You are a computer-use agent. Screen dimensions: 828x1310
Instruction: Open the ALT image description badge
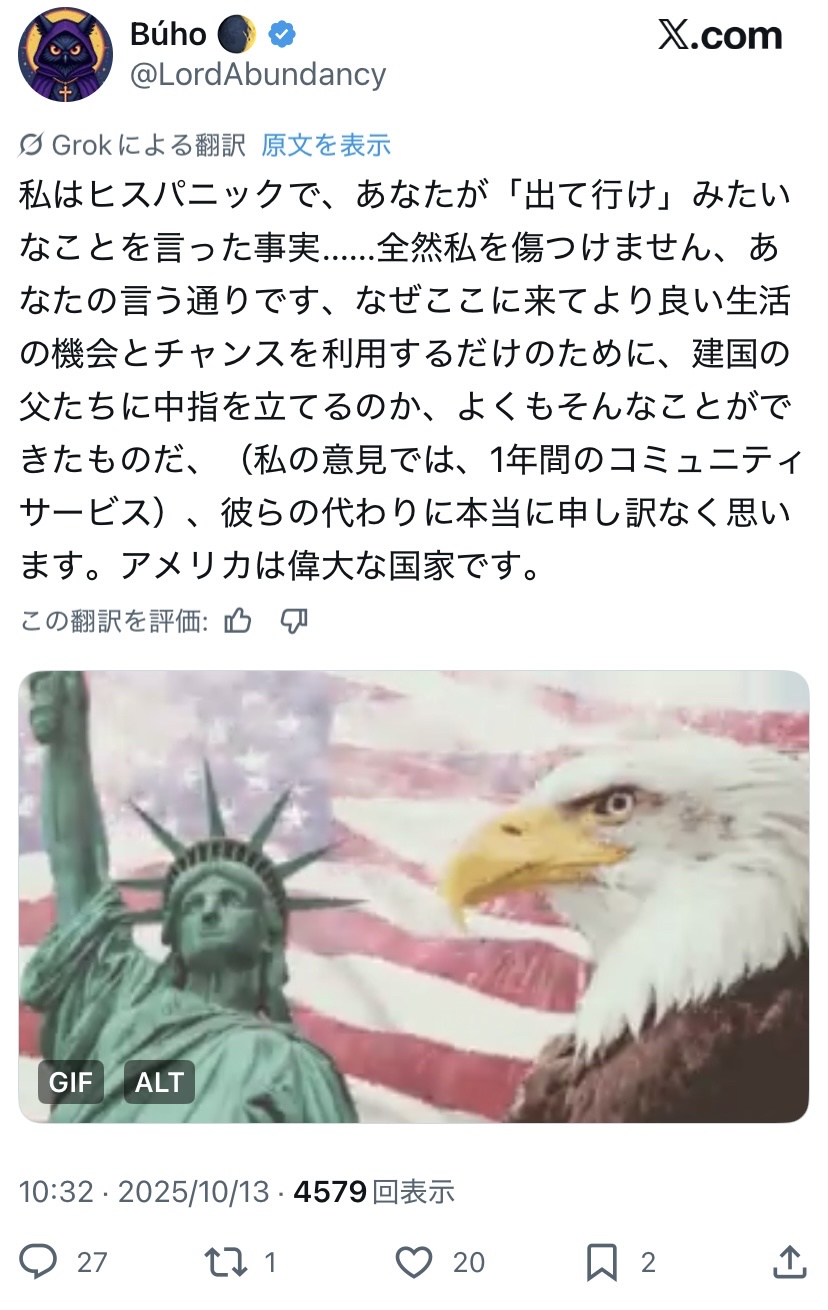pyautogui.click(x=159, y=1082)
